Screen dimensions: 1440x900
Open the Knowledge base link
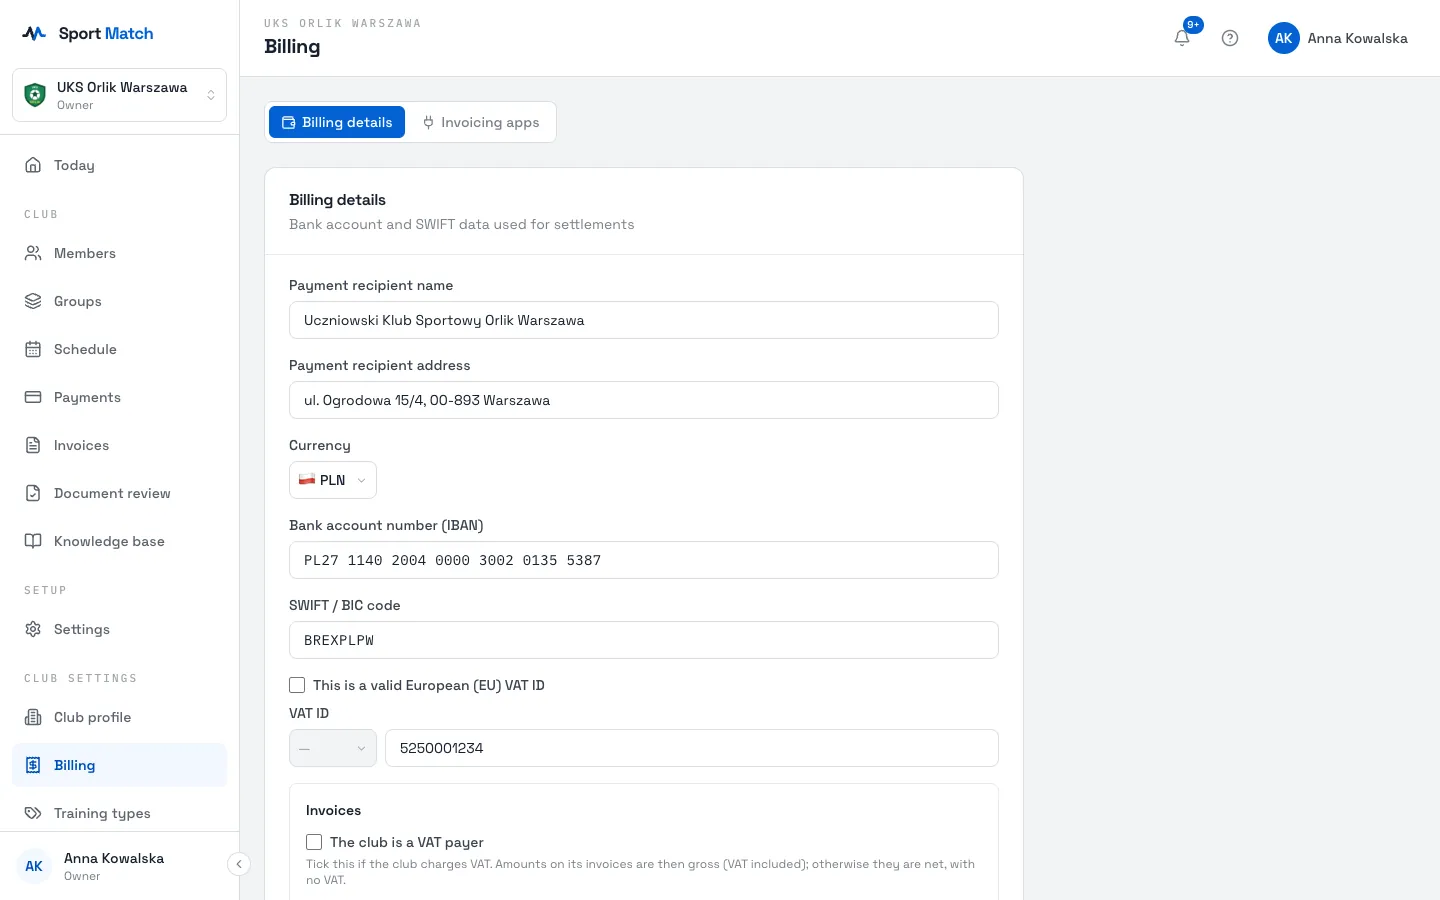tap(119, 541)
